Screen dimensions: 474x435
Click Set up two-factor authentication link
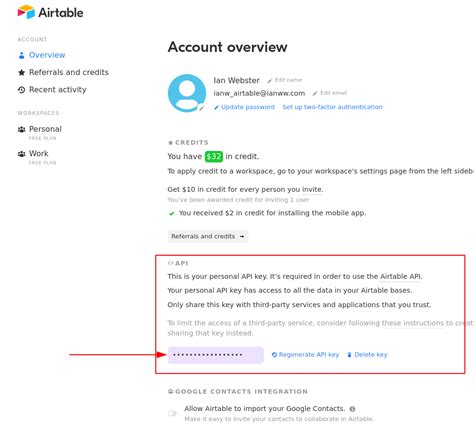pyautogui.click(x=332, y=107)
